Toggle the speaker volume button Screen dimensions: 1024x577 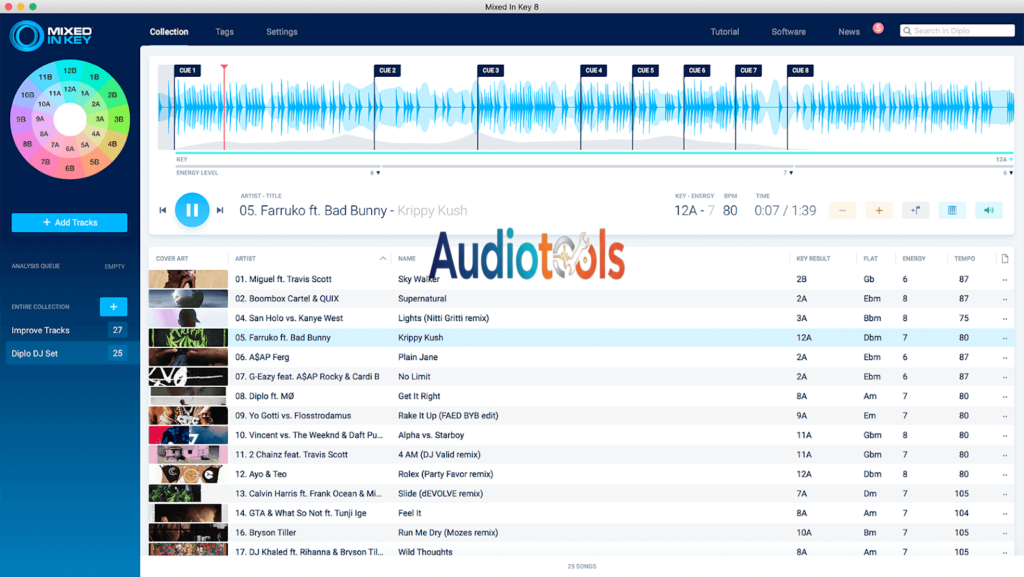(988, 210)
